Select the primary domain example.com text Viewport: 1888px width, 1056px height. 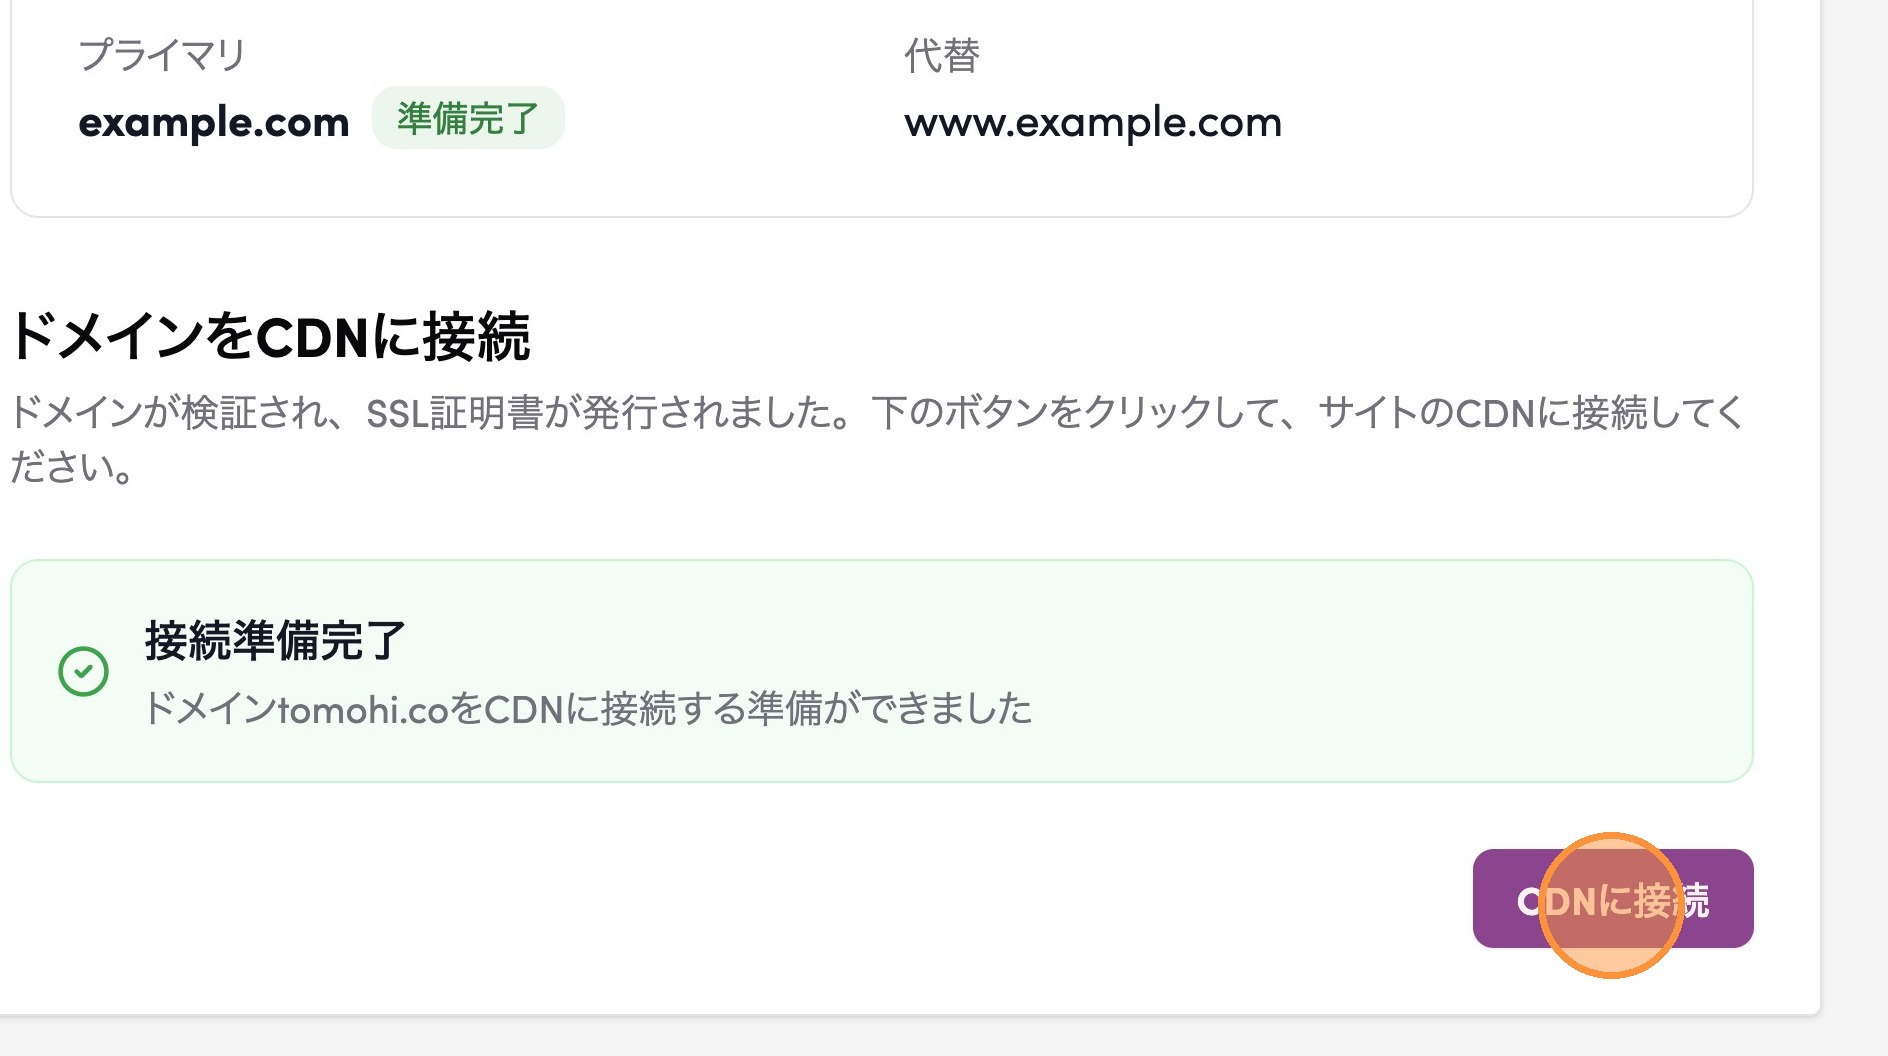(214, 122)
